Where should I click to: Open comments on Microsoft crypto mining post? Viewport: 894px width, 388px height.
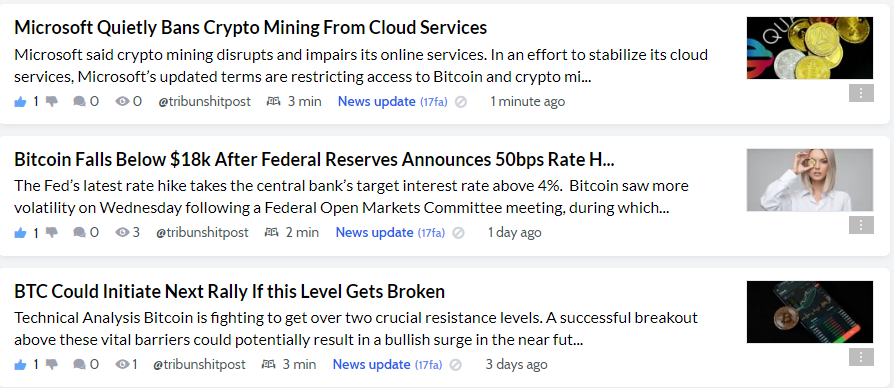click(x=80, y=102)
